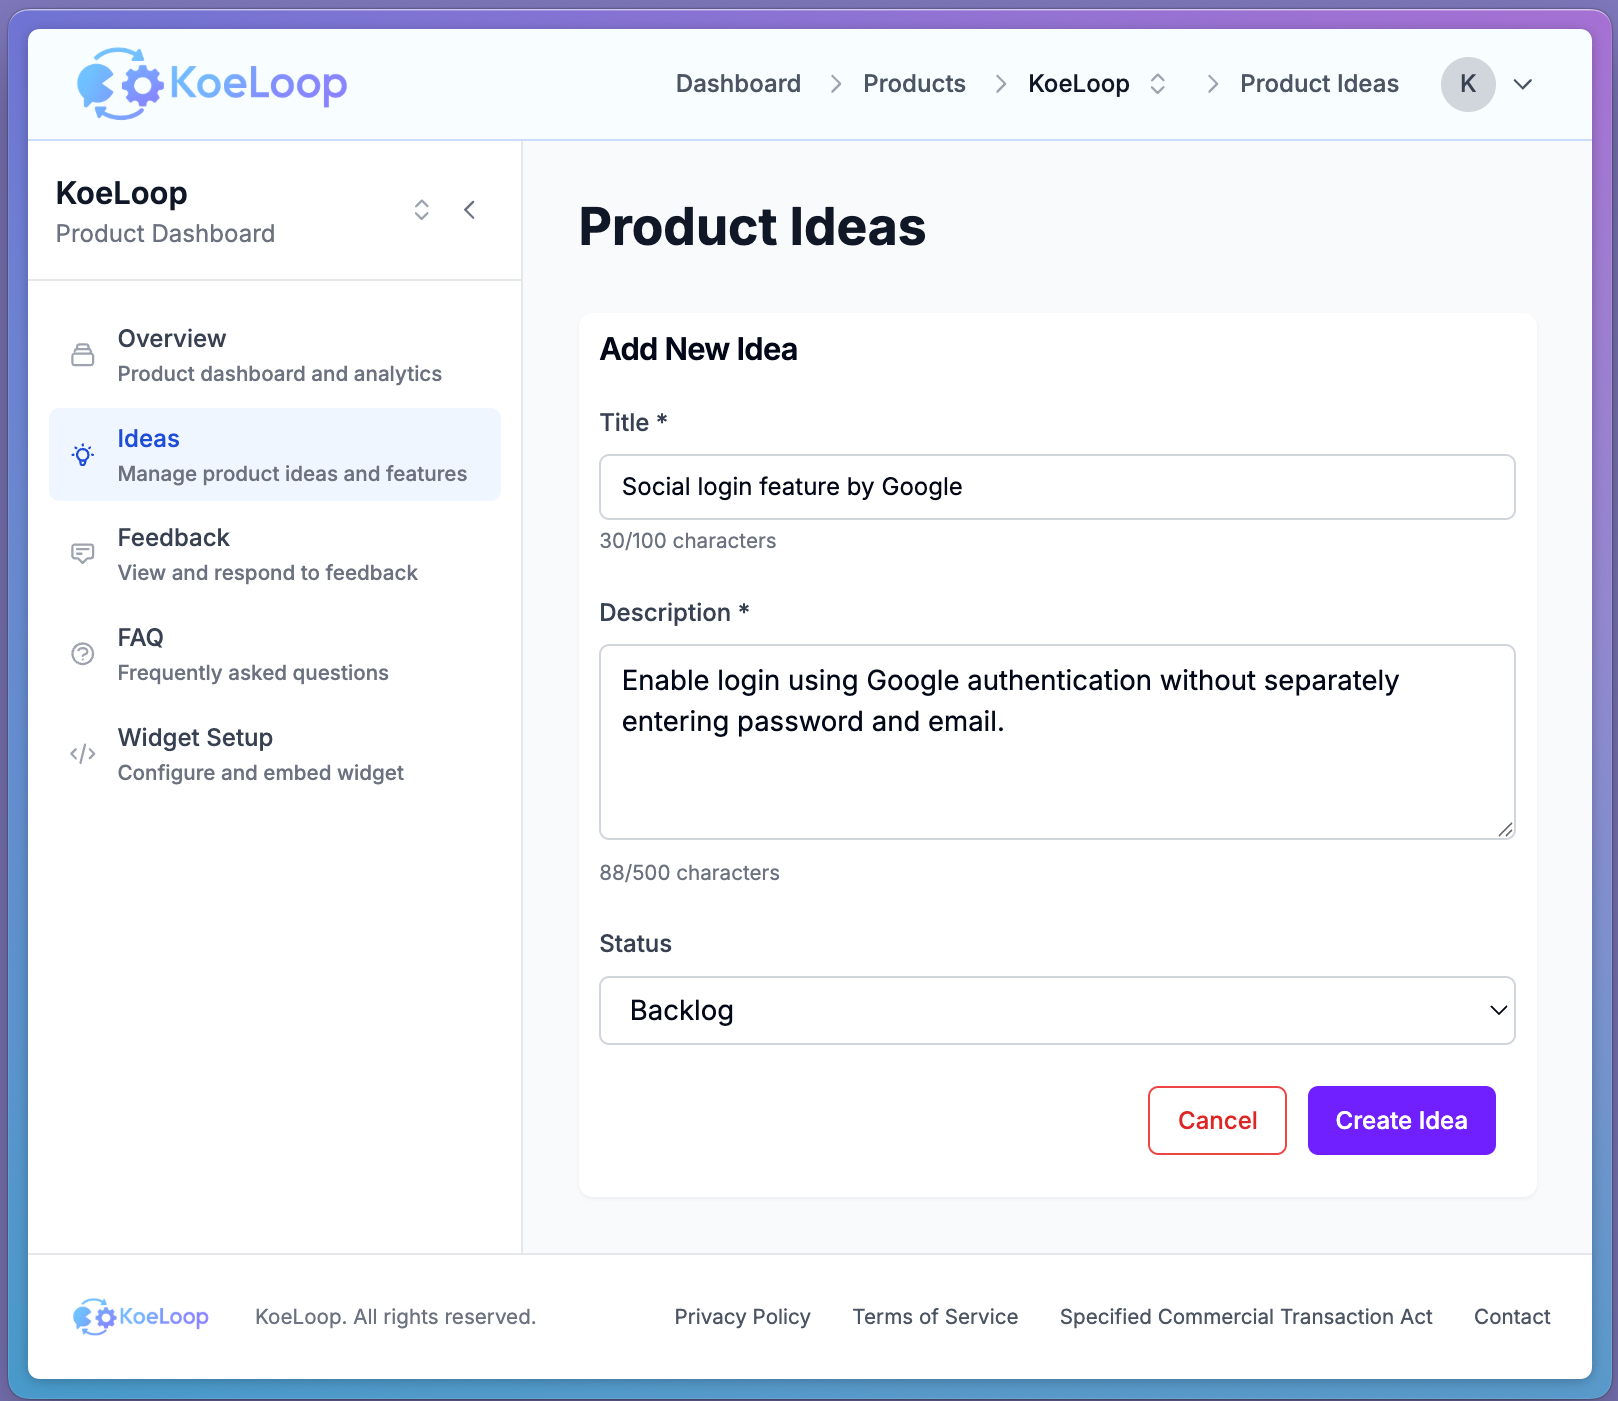Image resolution: width=1618 pixels, height=1401 pixels.
Task: Open account menu via the K avatar
Action: [x=1466, y=84]
